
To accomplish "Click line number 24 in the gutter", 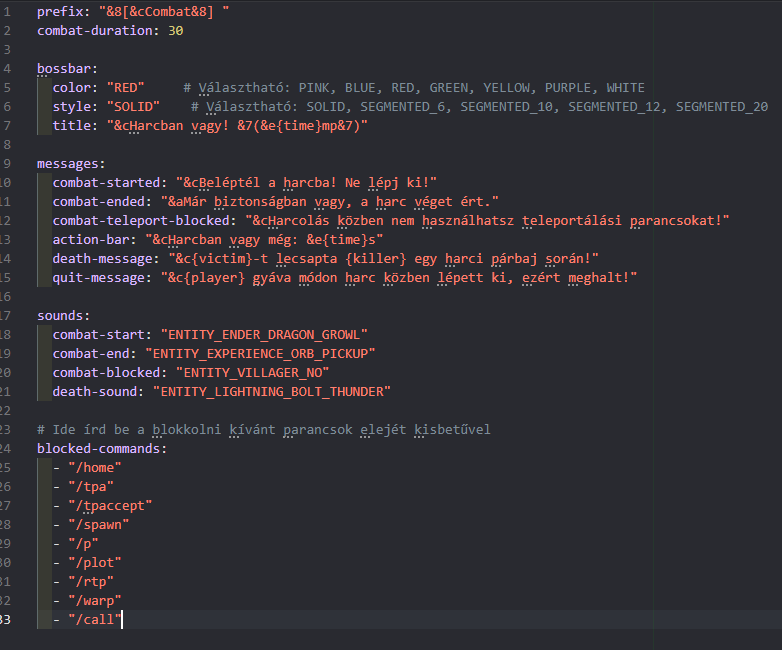I will click(5, 449).
